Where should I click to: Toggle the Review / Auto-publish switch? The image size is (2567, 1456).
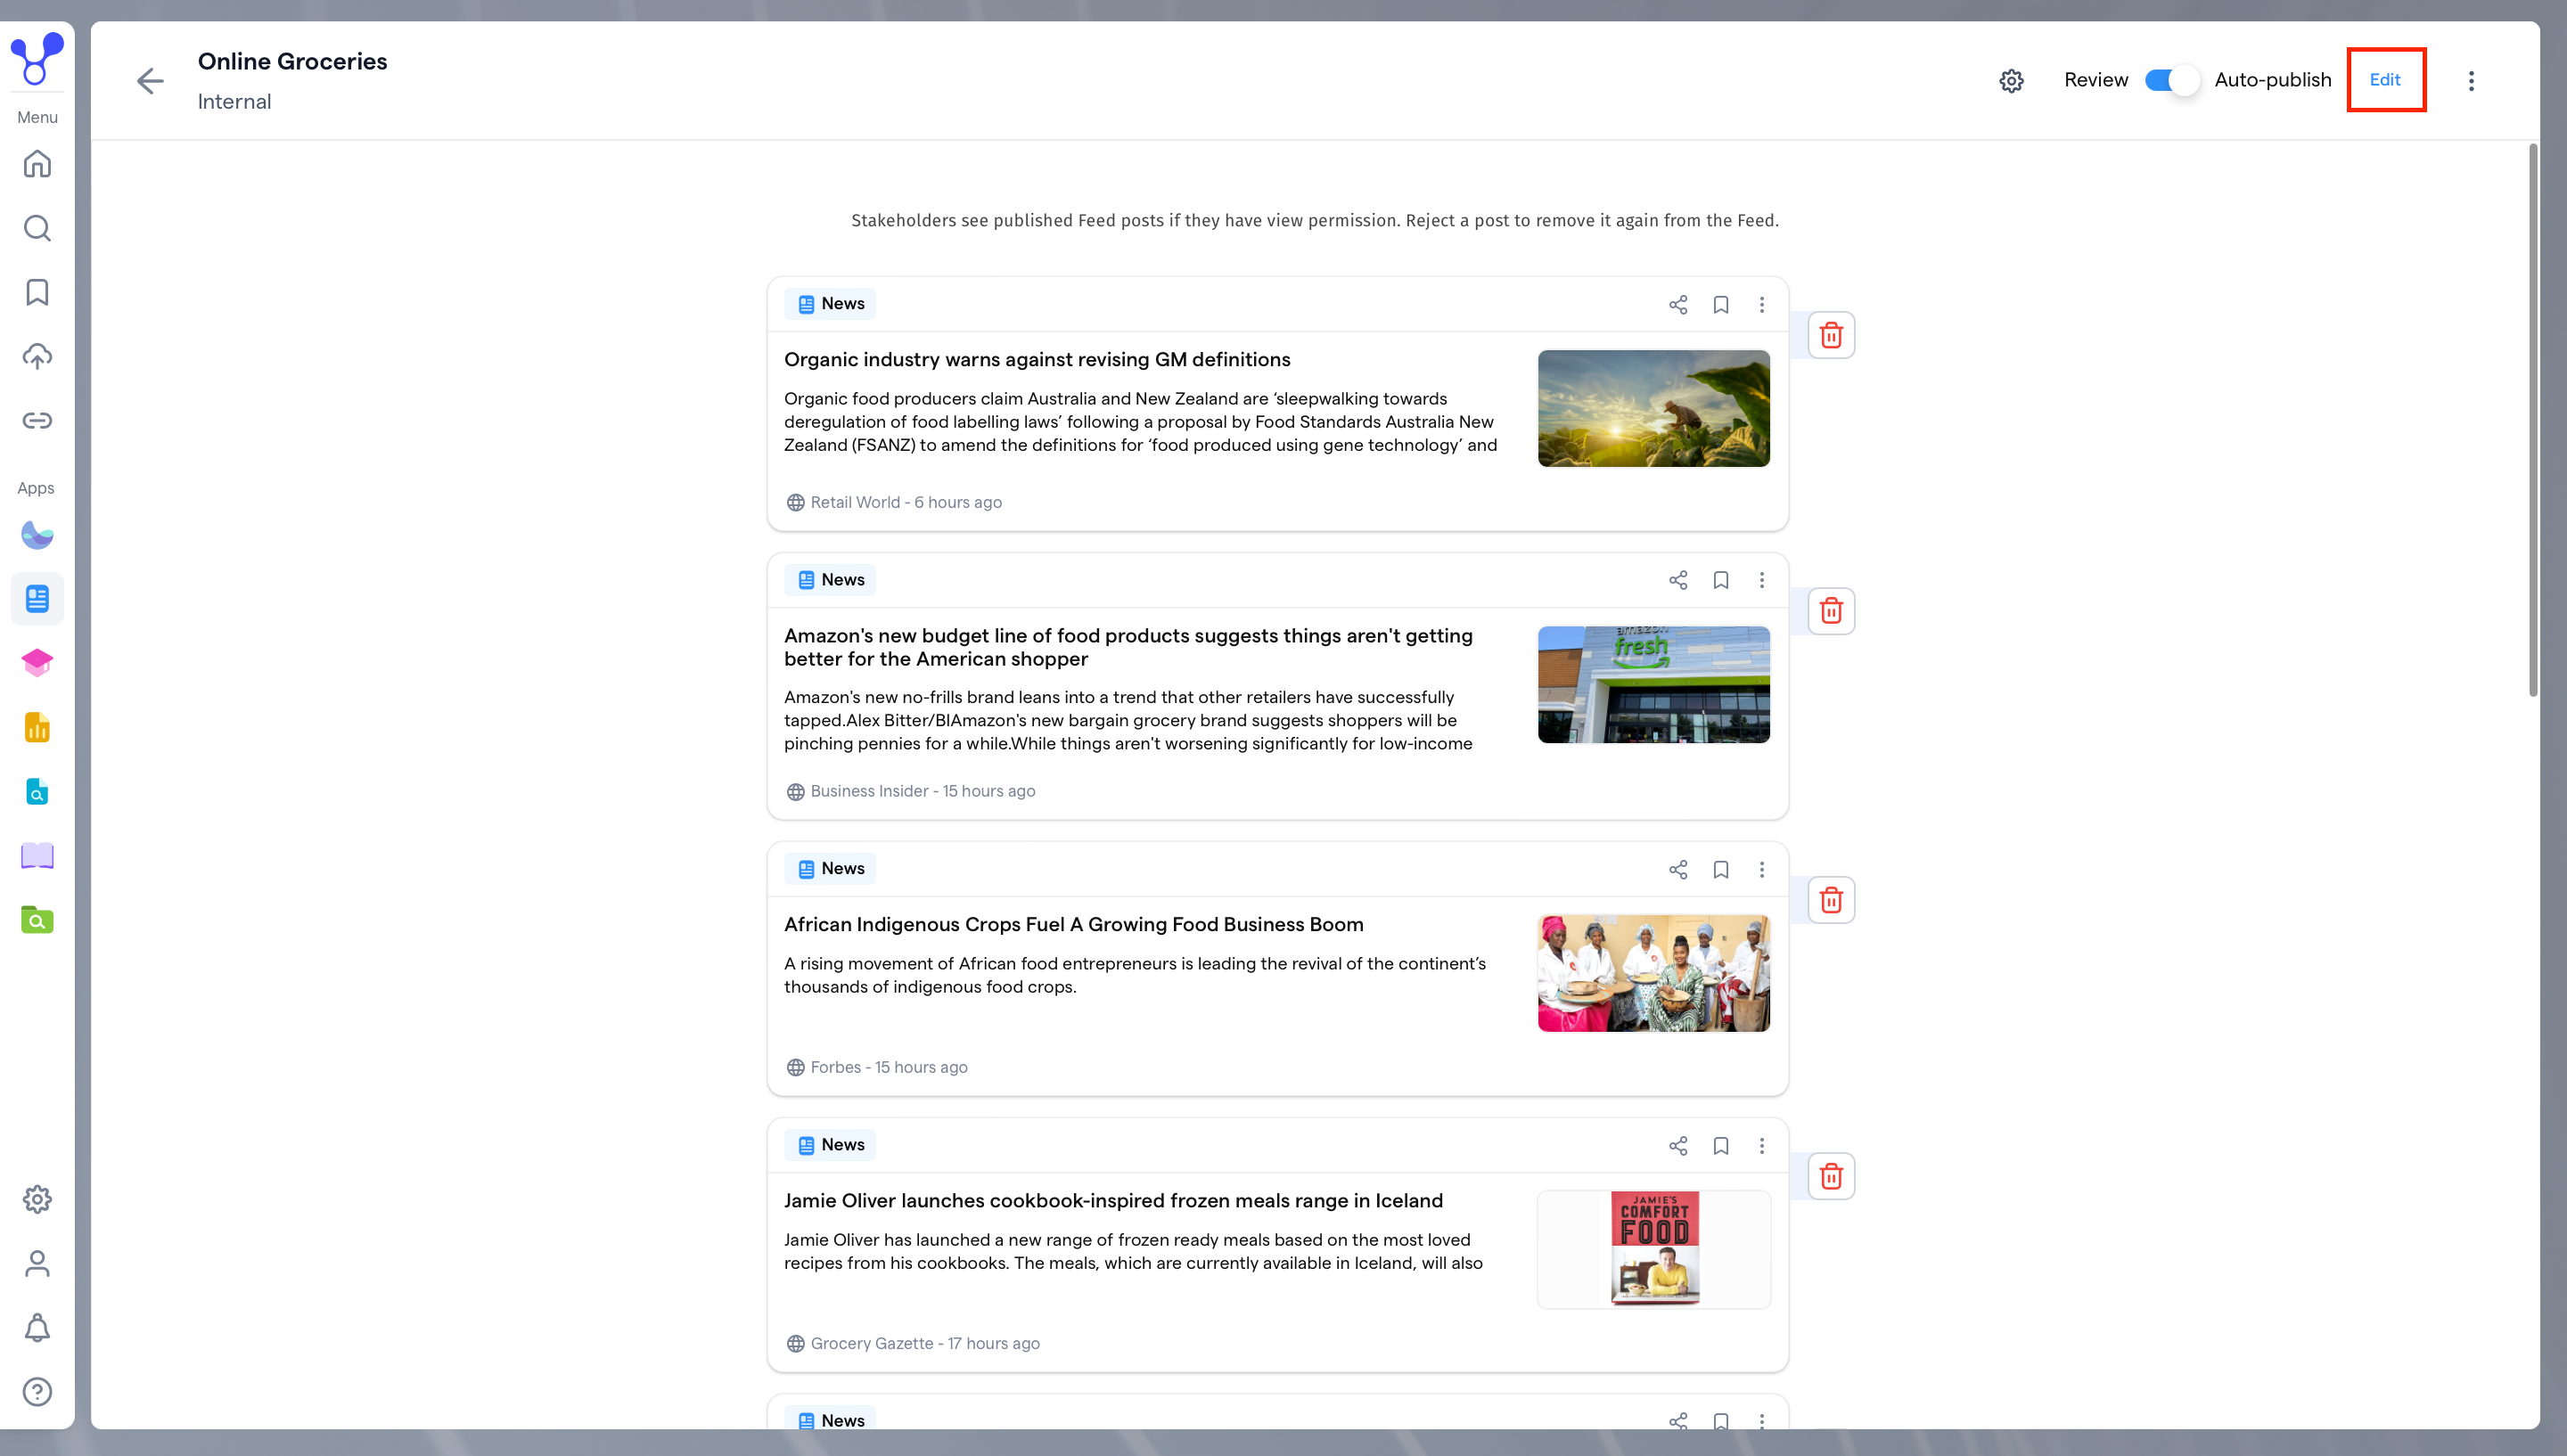tap(2171, 80)
